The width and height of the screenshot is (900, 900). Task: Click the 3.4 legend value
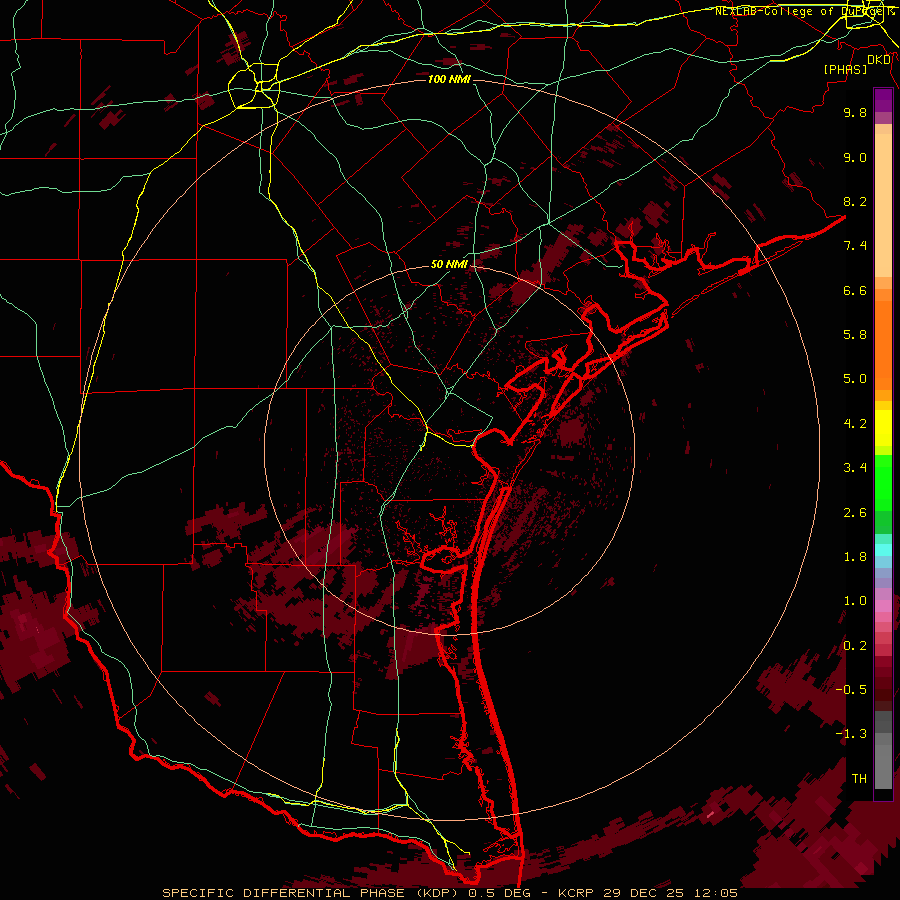point(855,468)
